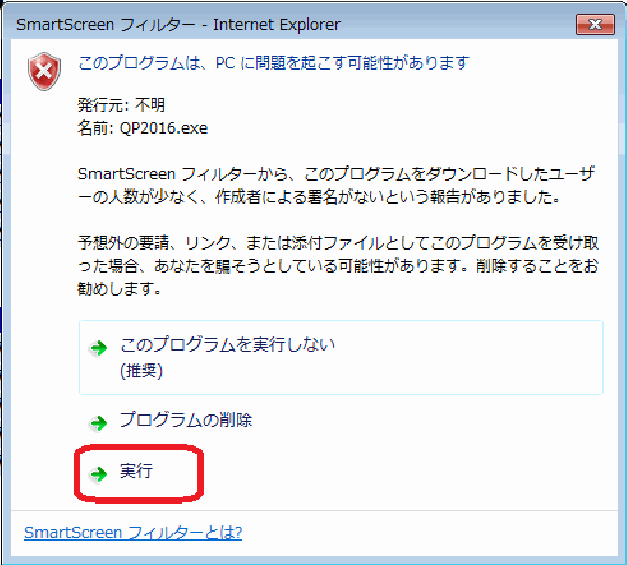Click the (推奨) recommended label
The width and height of the screenshot is (627, 565).
pos(141,370)
